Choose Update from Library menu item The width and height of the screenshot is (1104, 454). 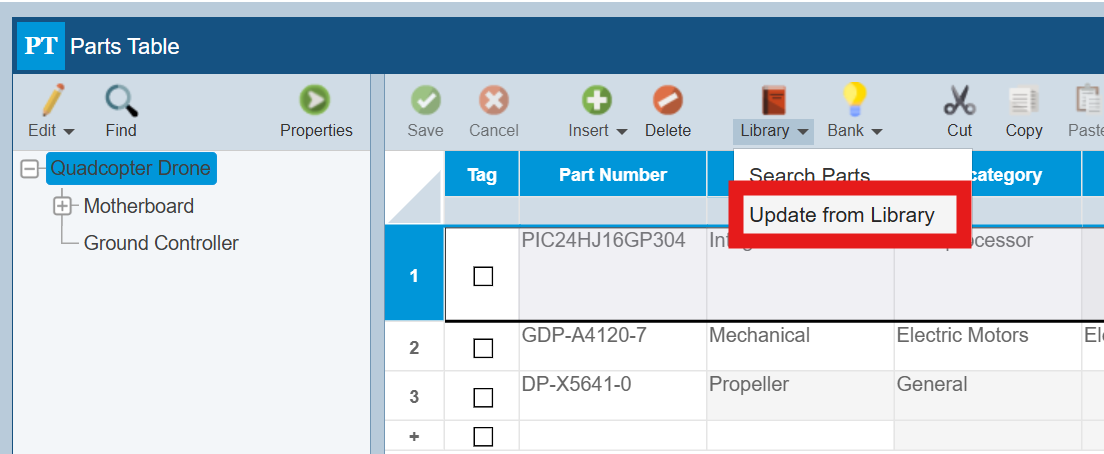pos(841,215)
